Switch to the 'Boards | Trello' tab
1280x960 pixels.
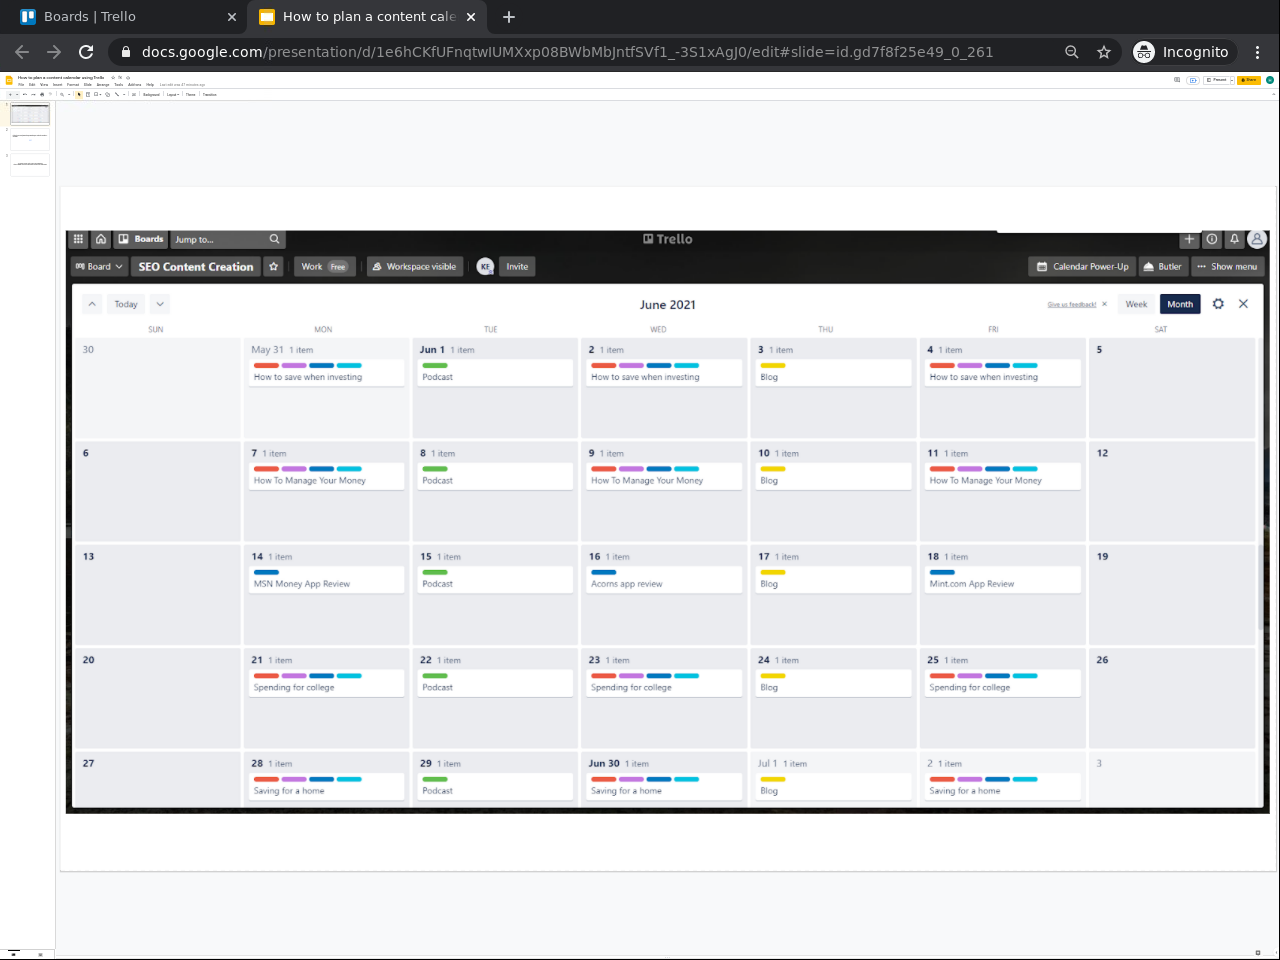[124, 17]
